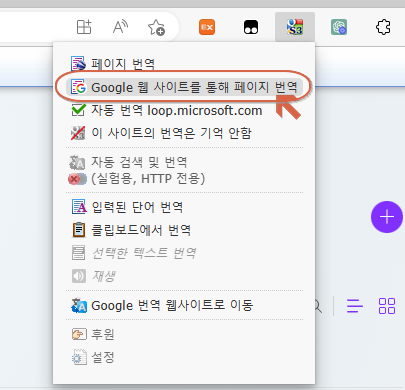Open the black Tampermonkey extension icon
The image size is (405, 390).
[251, 27]
